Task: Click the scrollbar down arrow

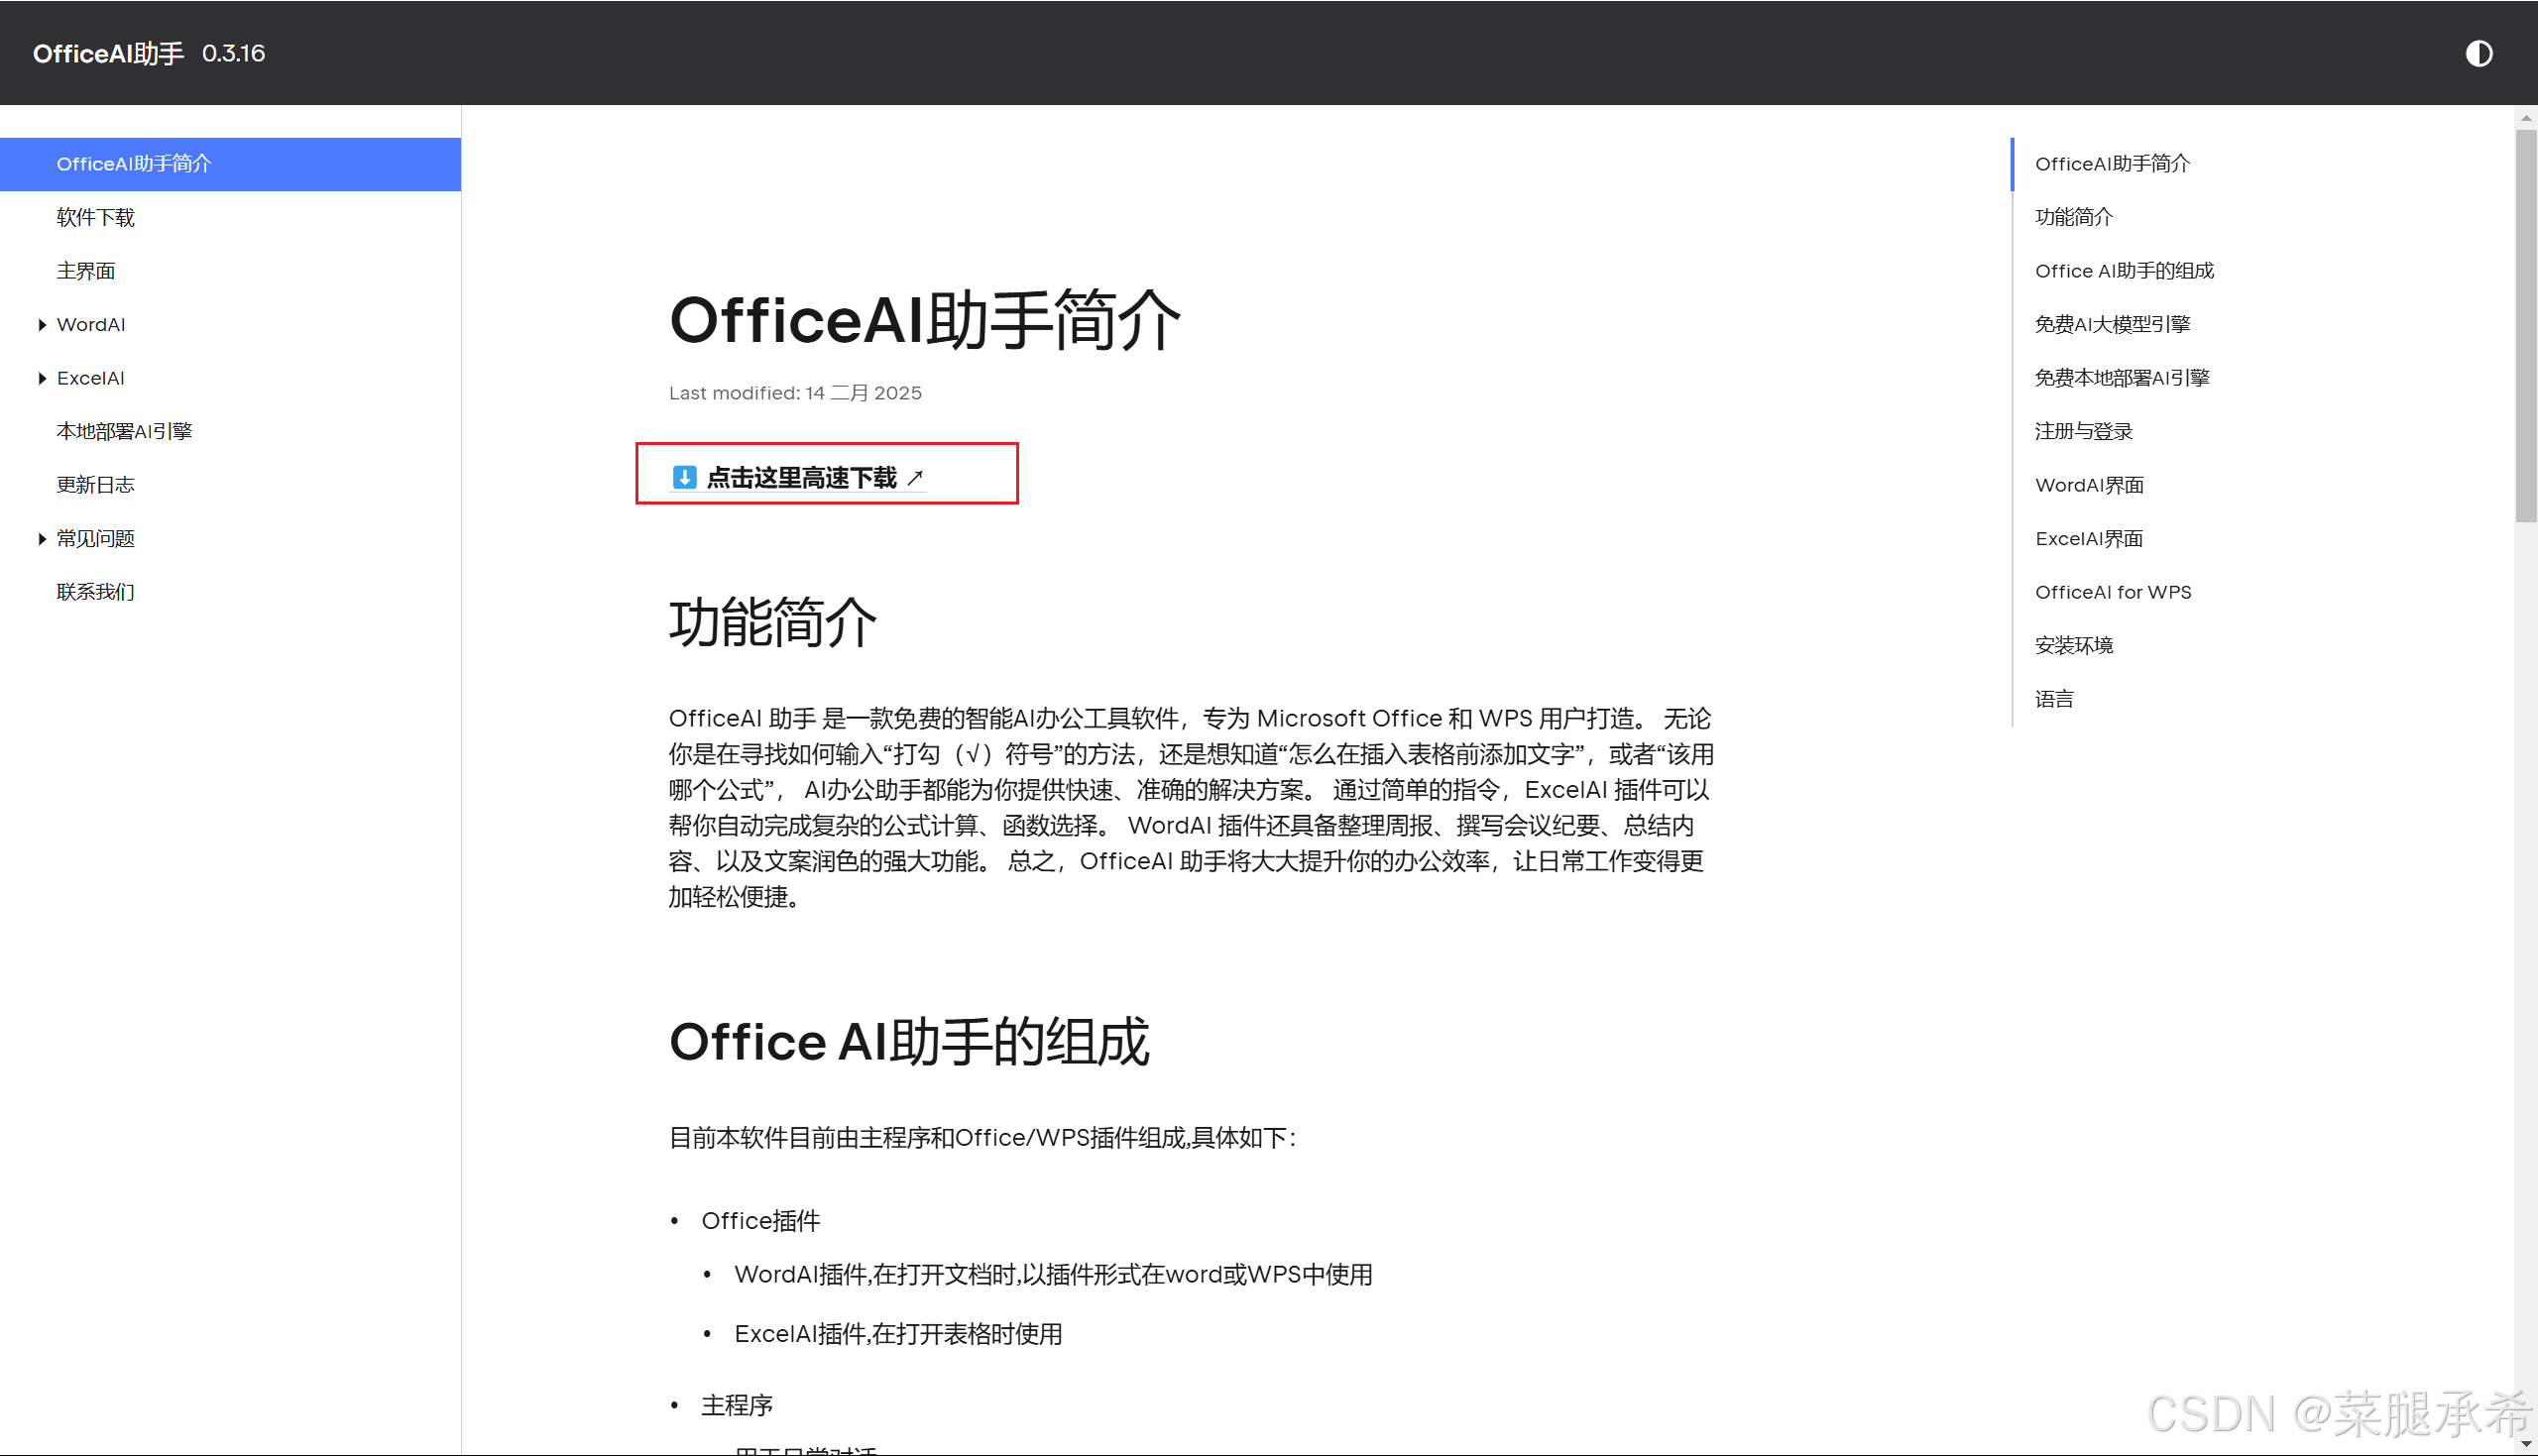Action: point(2526,1445)
